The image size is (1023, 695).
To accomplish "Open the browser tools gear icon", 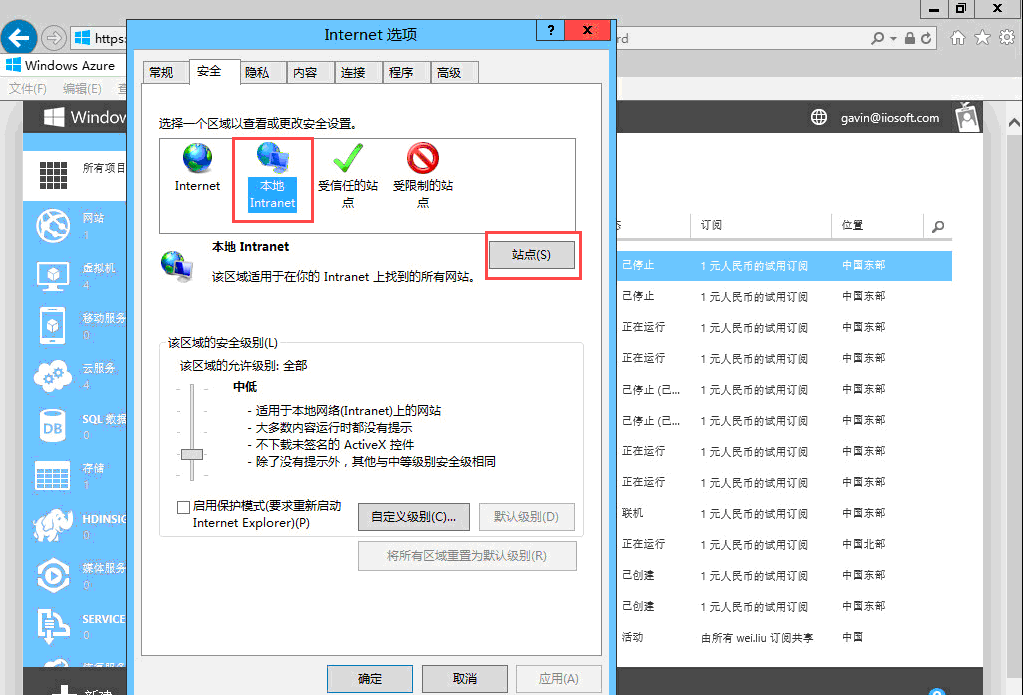I will click(1007, 38).
